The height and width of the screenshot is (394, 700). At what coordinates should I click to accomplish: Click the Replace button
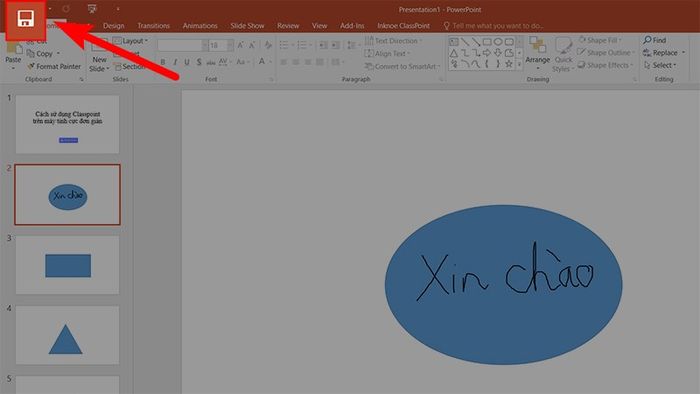tap(664, 53)
